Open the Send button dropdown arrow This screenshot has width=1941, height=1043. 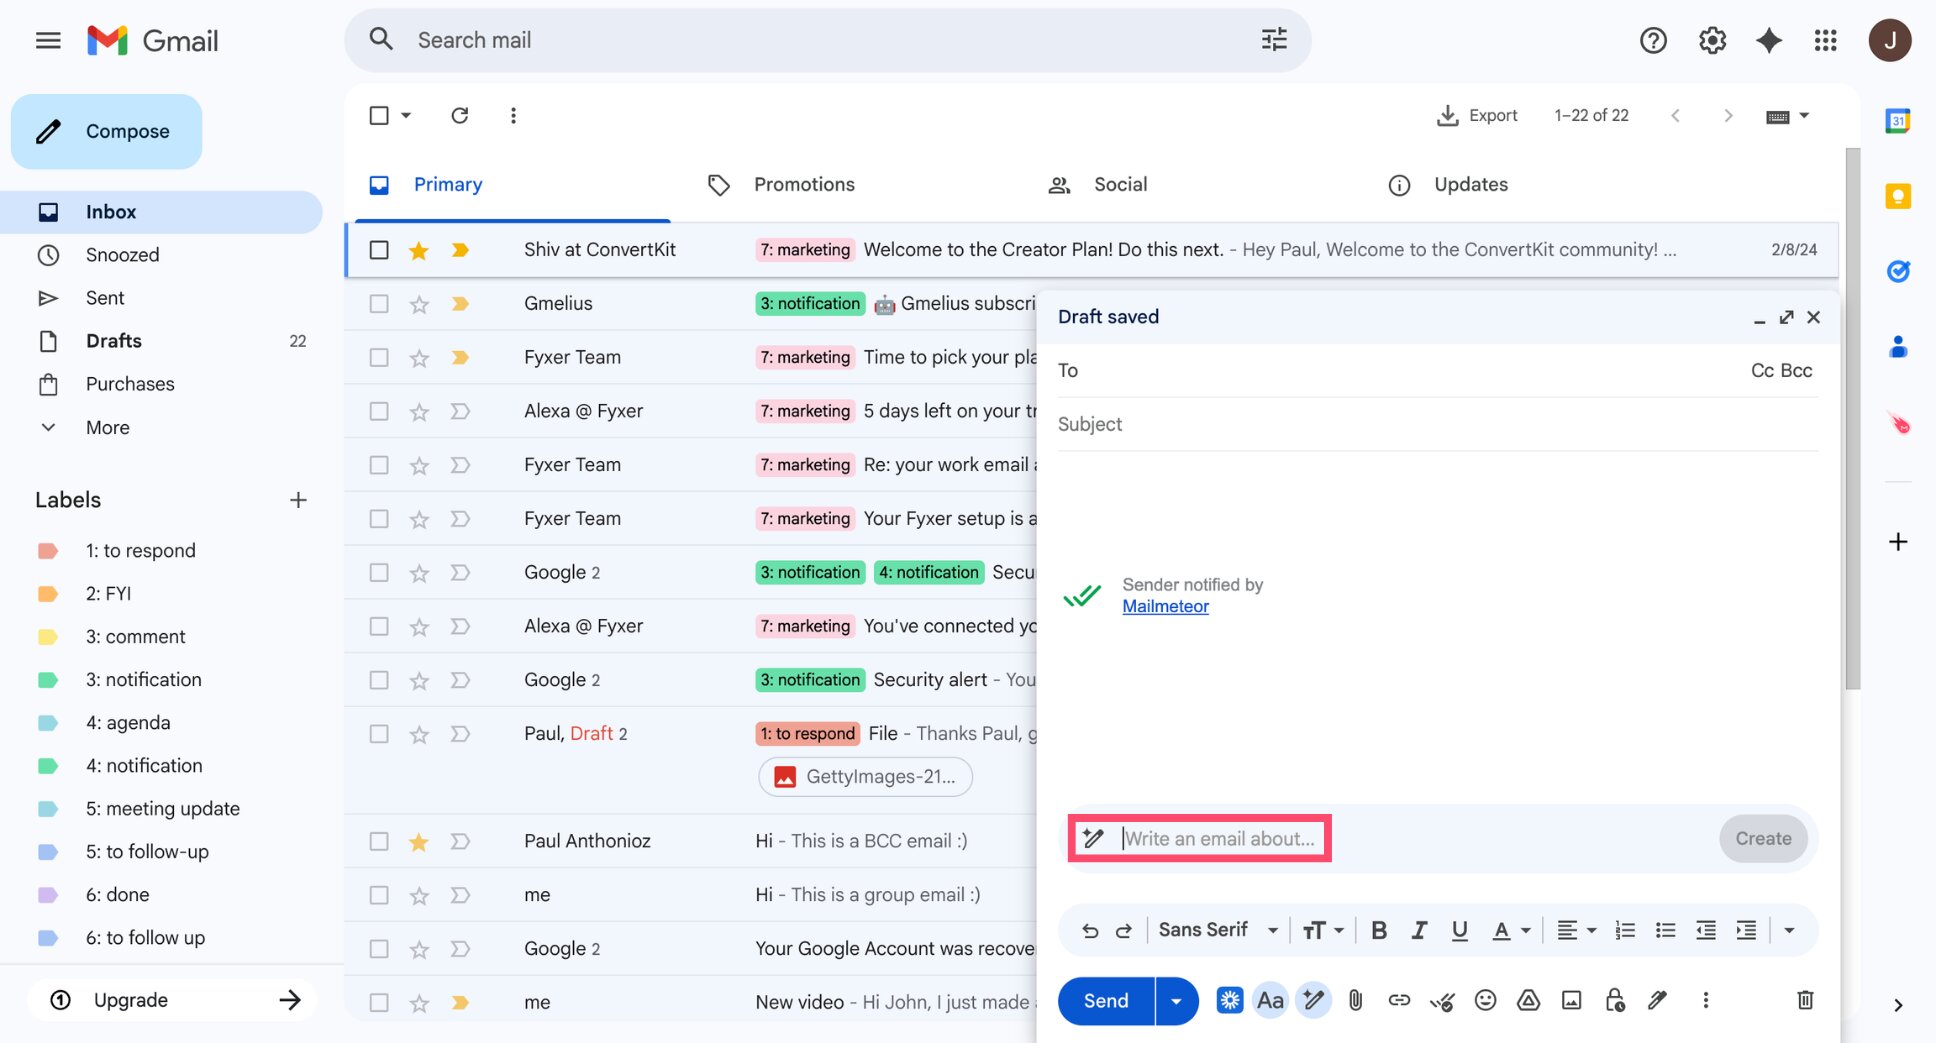[x=1176, y=1000]
